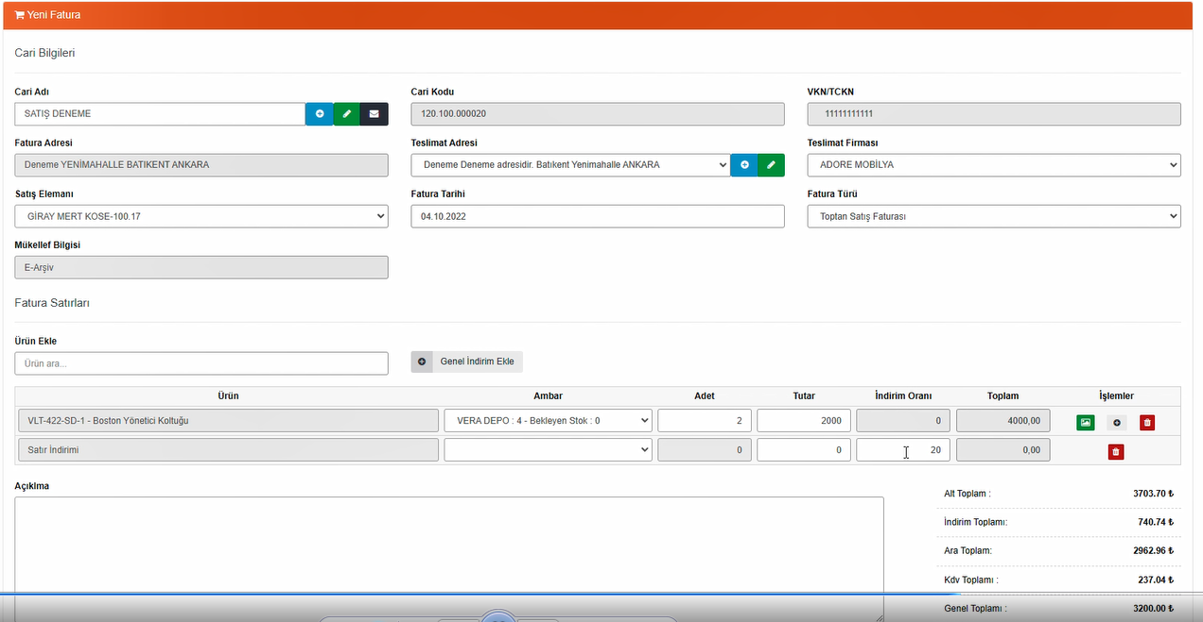Click the gray plus icon in Boston Koltuğu row

pyautogui.click(x=1116, y=422)
